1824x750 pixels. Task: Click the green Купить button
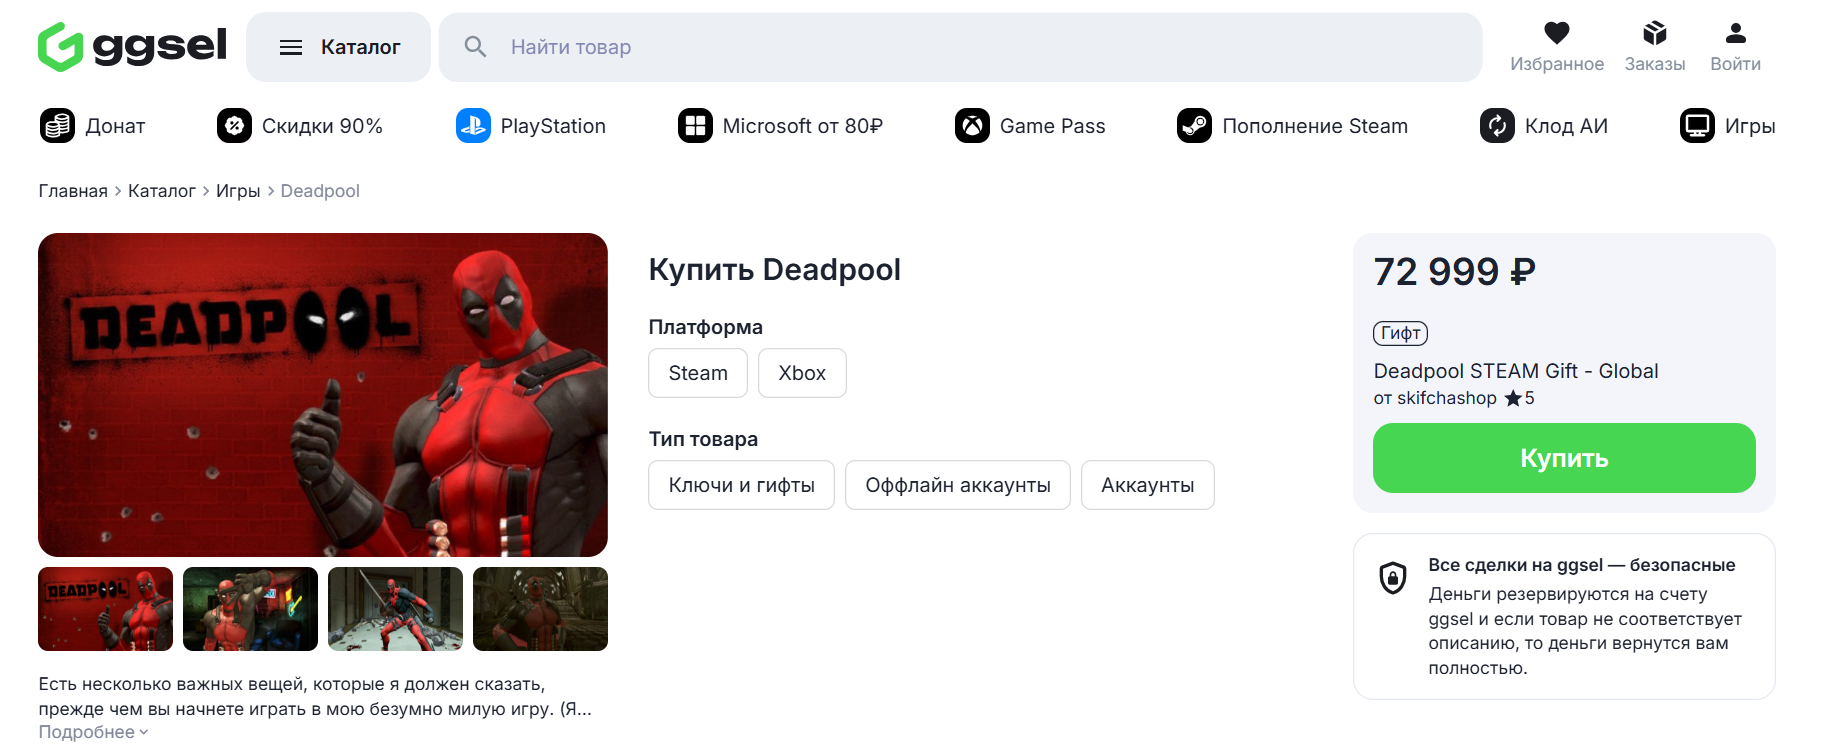click(x=1564, y=458)
